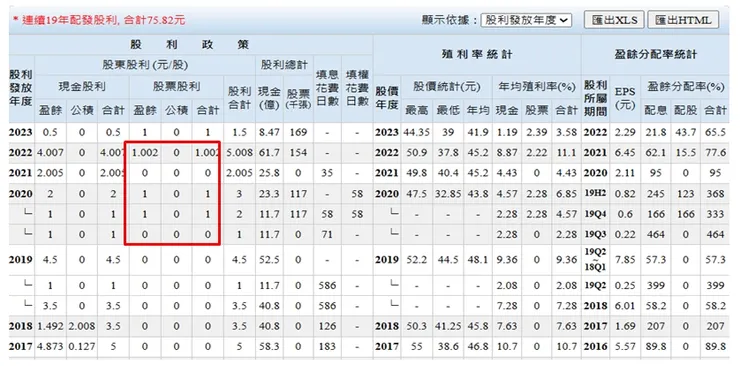Click the 9.36 cash yield cell for 2019

point(507,259)
